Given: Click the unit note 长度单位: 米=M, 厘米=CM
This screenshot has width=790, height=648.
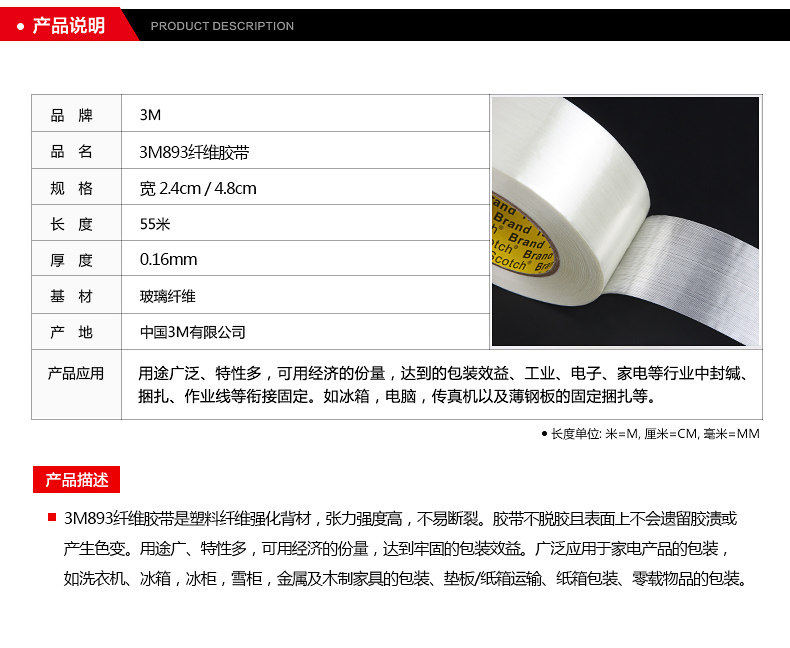Looking at the screenshot, I should pyautogui.click(x=651, y=434).
